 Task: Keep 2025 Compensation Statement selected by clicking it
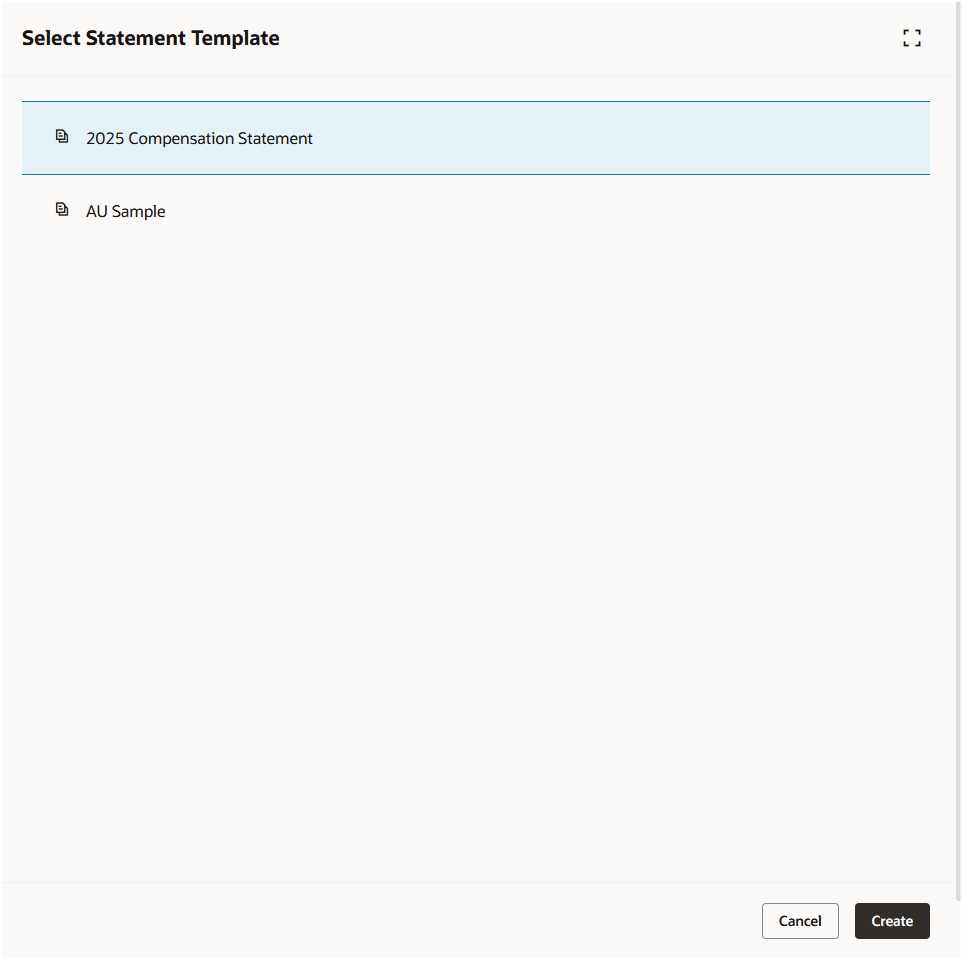199,138
